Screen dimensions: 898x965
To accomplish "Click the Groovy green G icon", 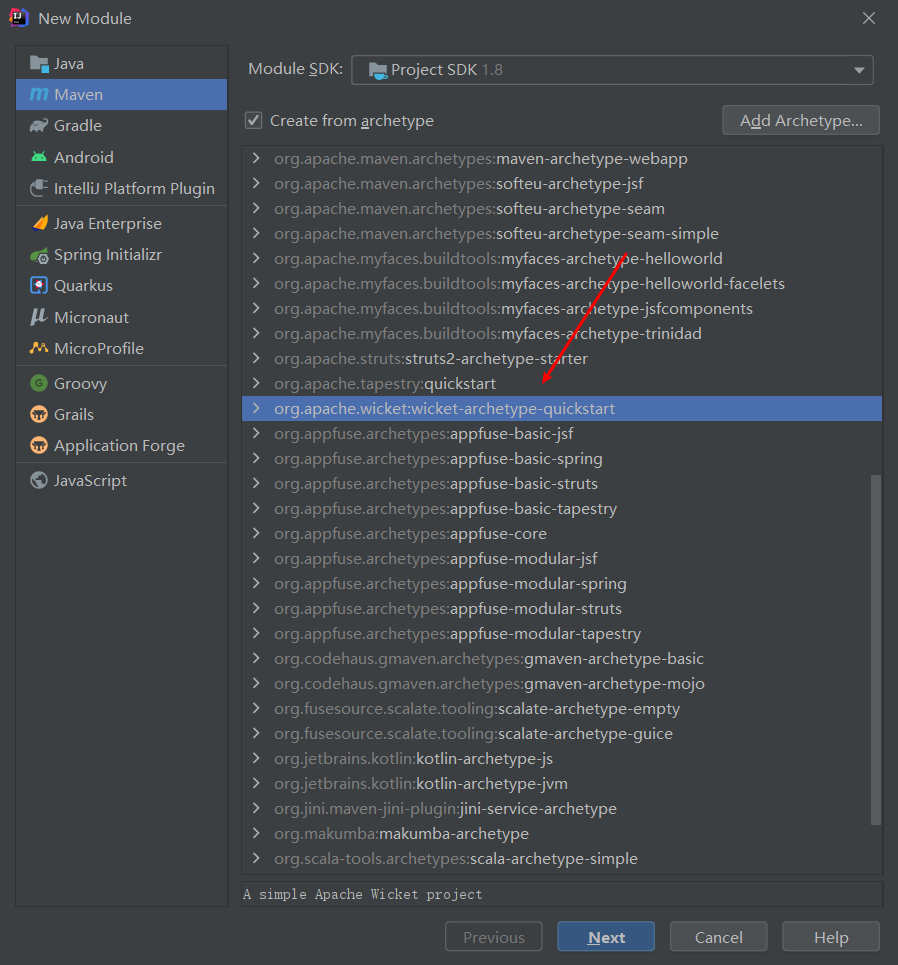I will [39, 383].
